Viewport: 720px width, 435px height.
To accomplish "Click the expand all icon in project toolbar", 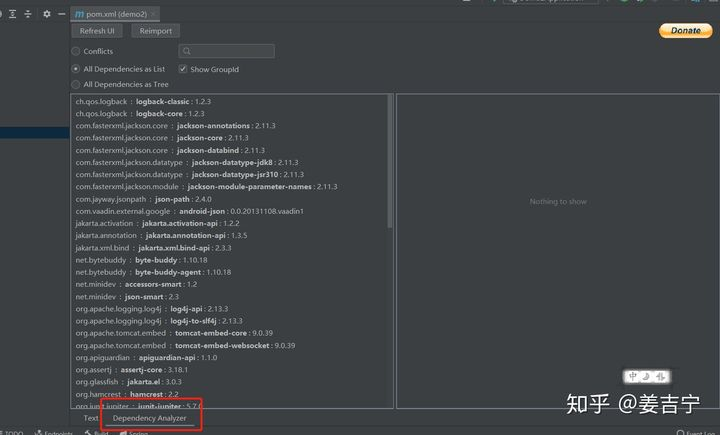I will click(x=12, y=14).
